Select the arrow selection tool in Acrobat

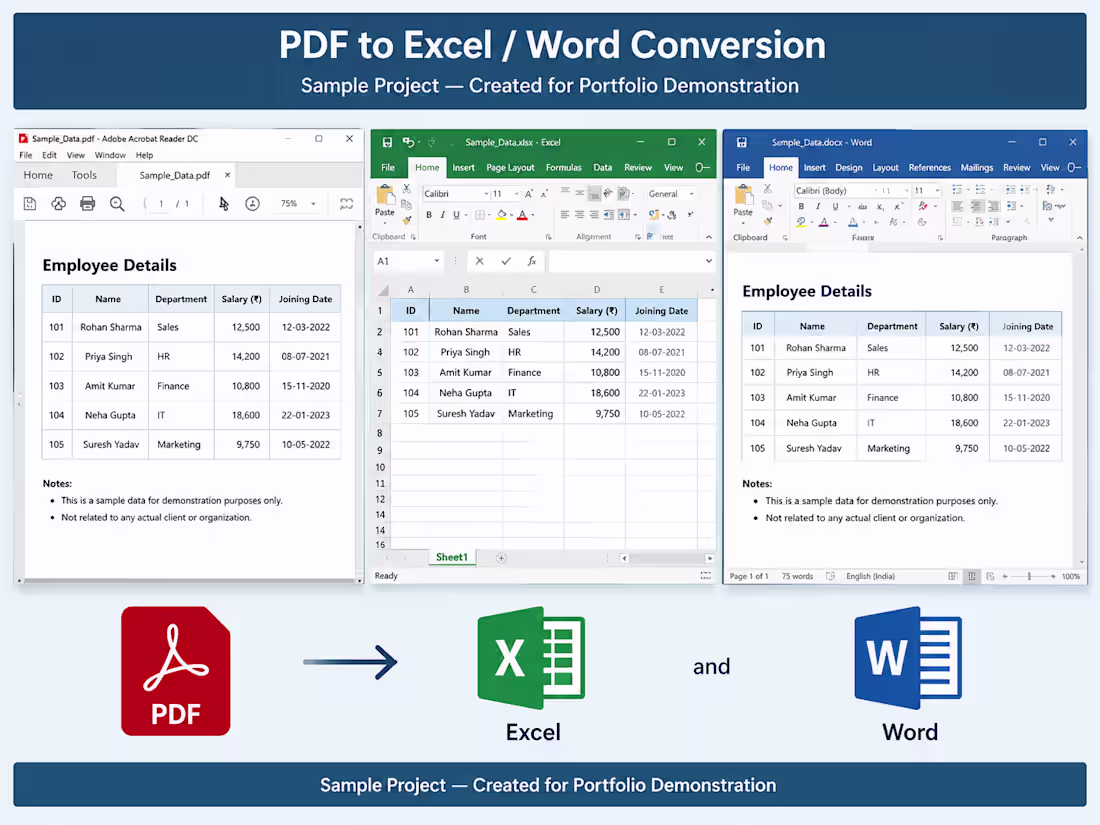click(x=223, y=203)
